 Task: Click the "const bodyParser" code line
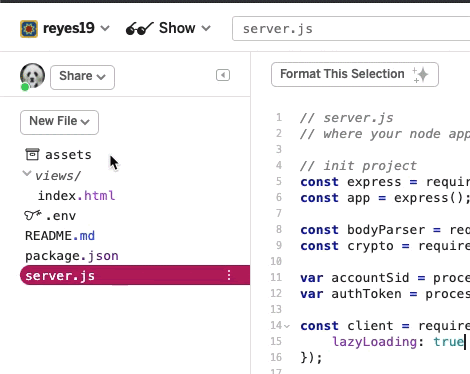(385, 230)
